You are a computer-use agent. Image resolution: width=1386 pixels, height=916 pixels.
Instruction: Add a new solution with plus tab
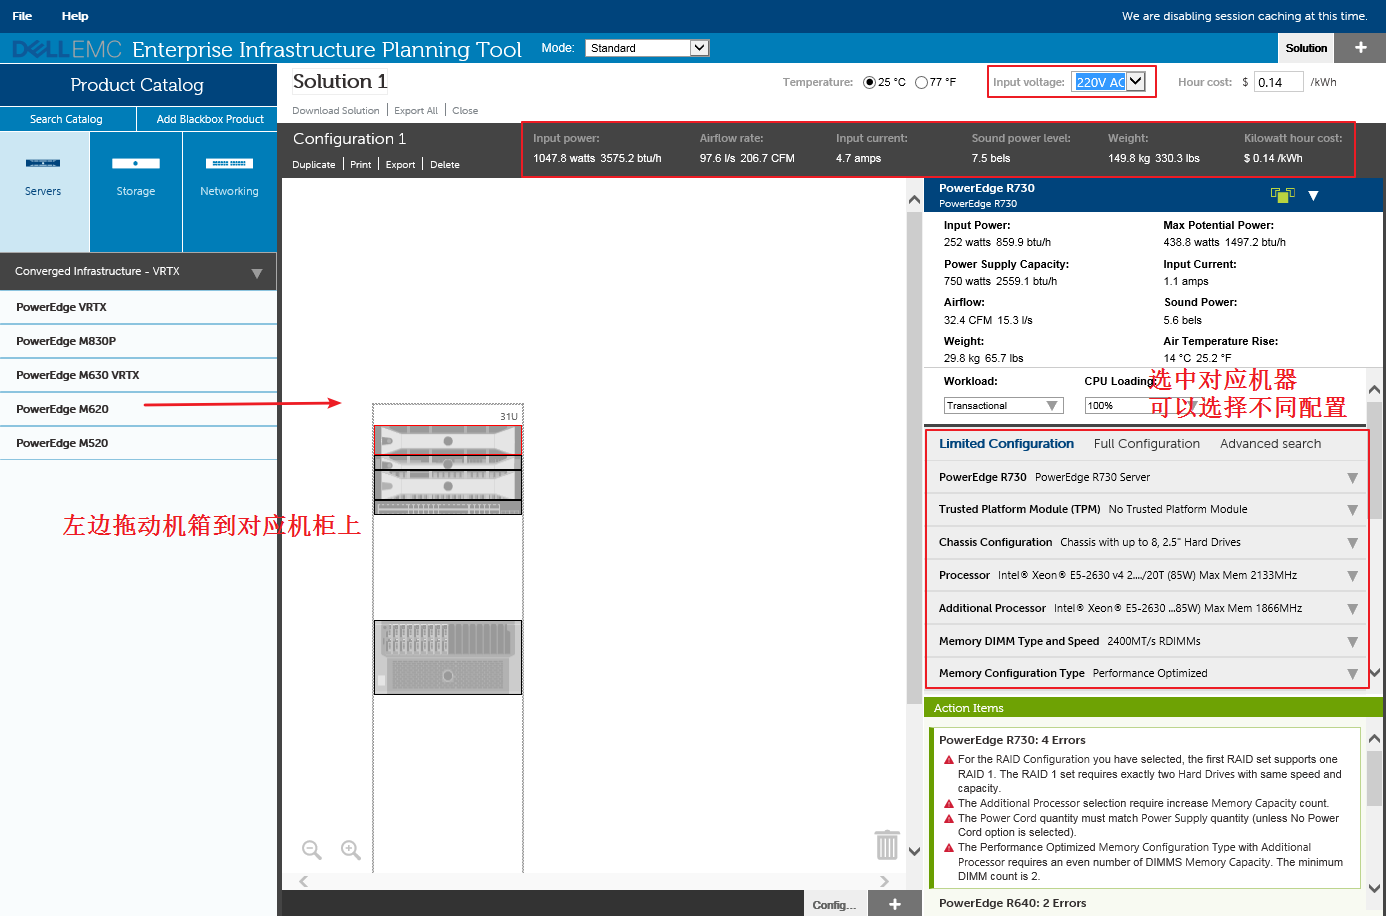(1360, 47)
